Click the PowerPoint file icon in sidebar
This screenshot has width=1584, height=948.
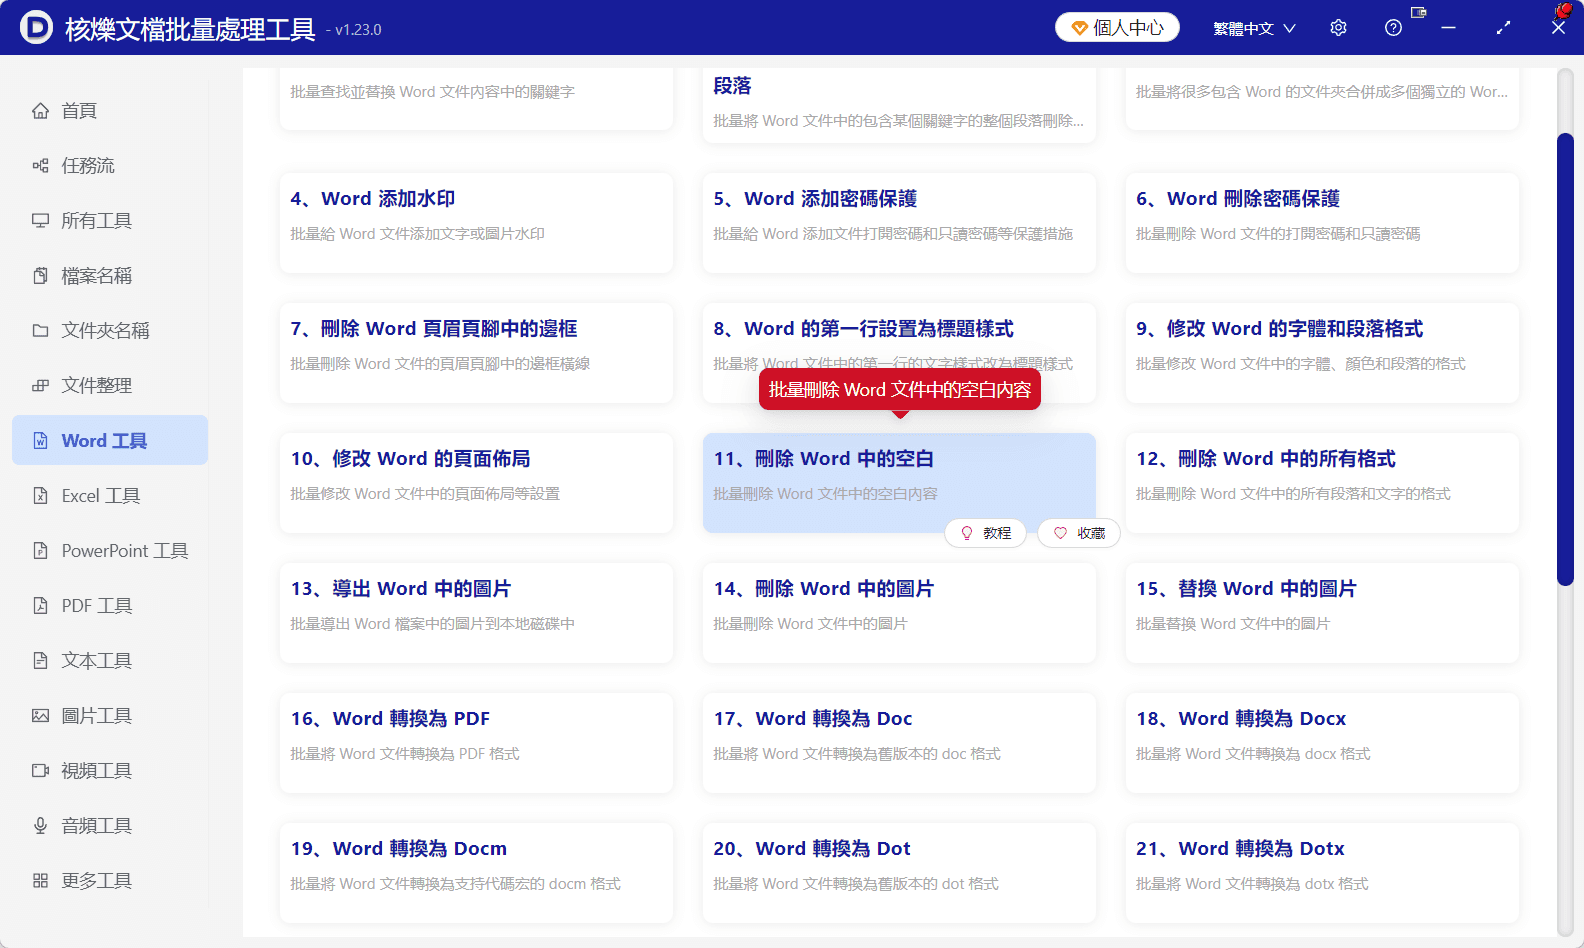[40, 551]
